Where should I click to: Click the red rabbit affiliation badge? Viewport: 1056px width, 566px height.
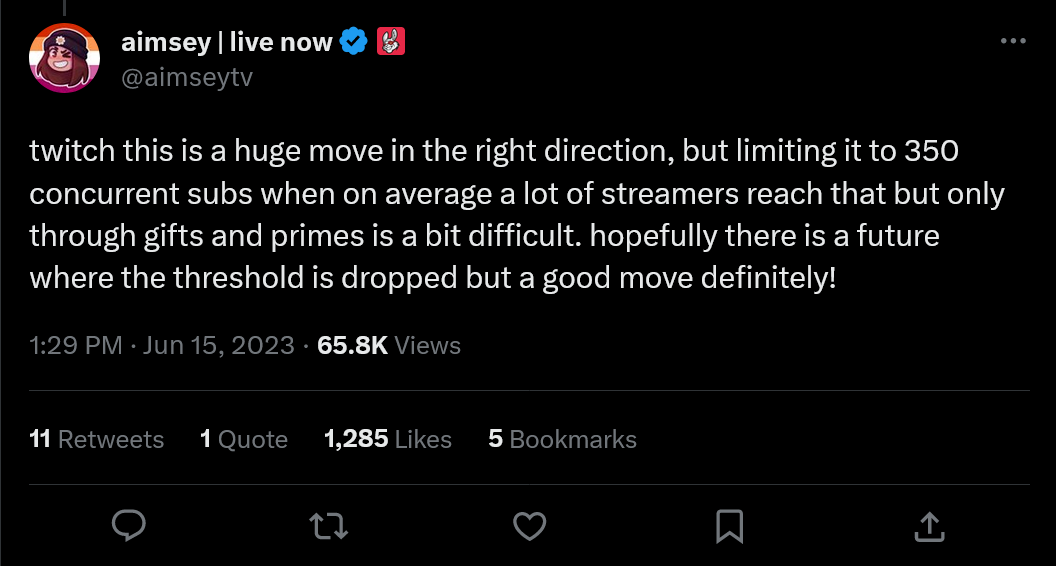(x=390, y=43)
